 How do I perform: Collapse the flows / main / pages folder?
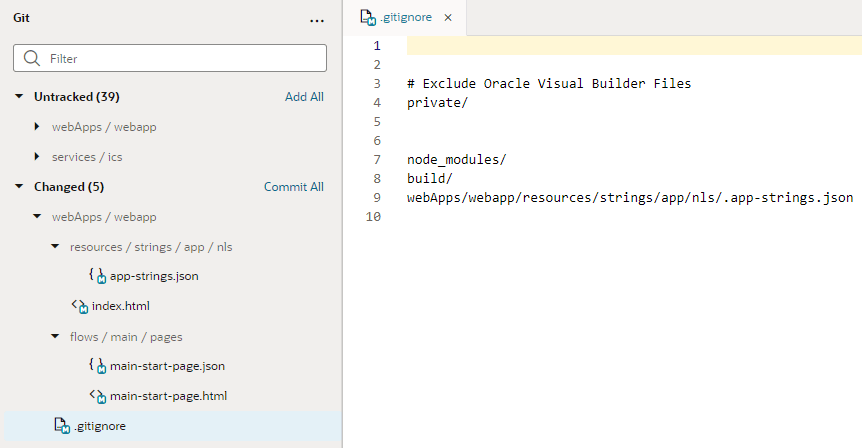click(55, 337)
